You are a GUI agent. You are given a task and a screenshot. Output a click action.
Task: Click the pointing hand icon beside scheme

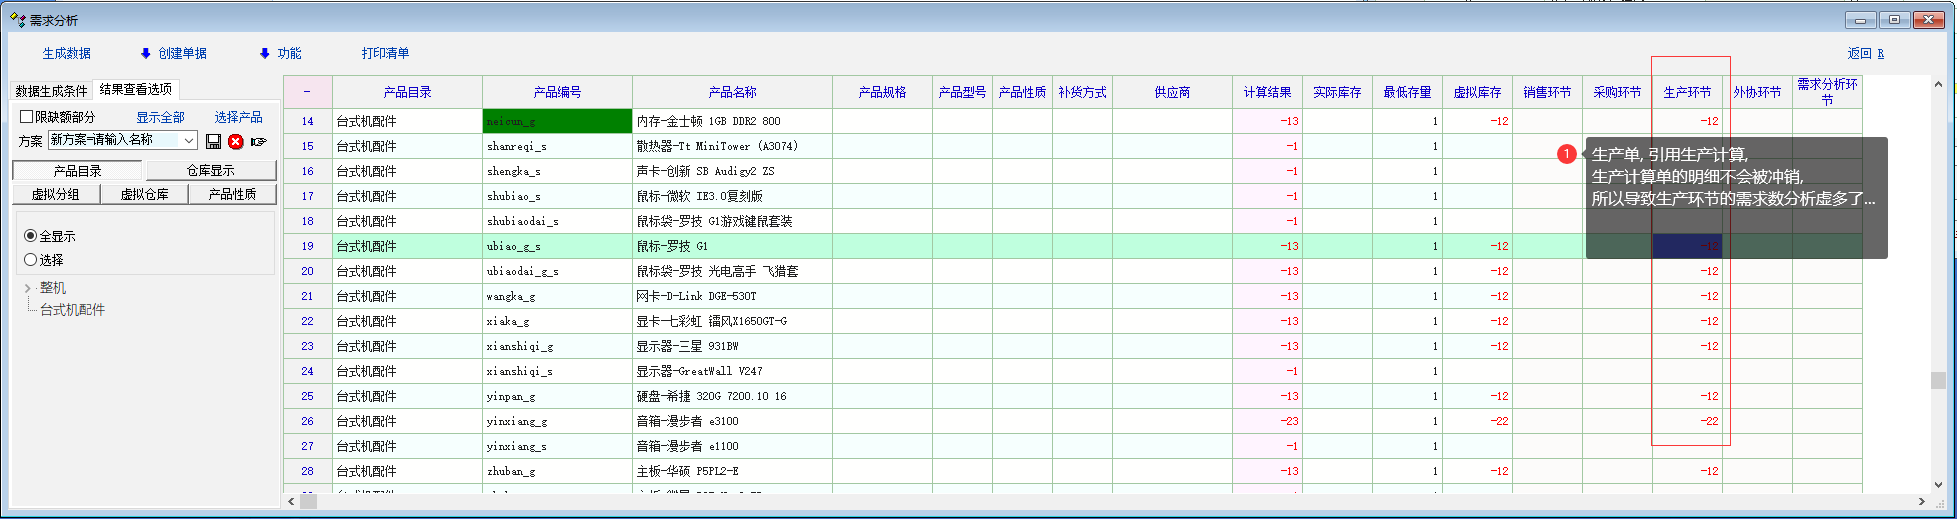tap(259, 141)
